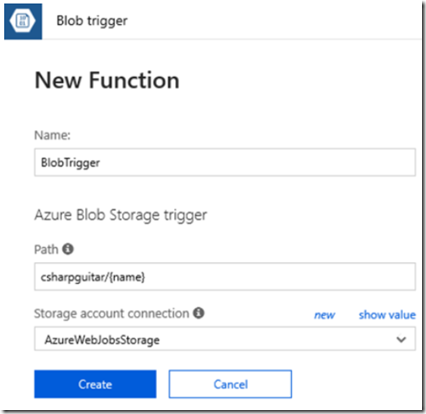Screen dimensions: 426x414
Task: Expand the dropdown using the chevron arrow
Action: click(401, 340)
